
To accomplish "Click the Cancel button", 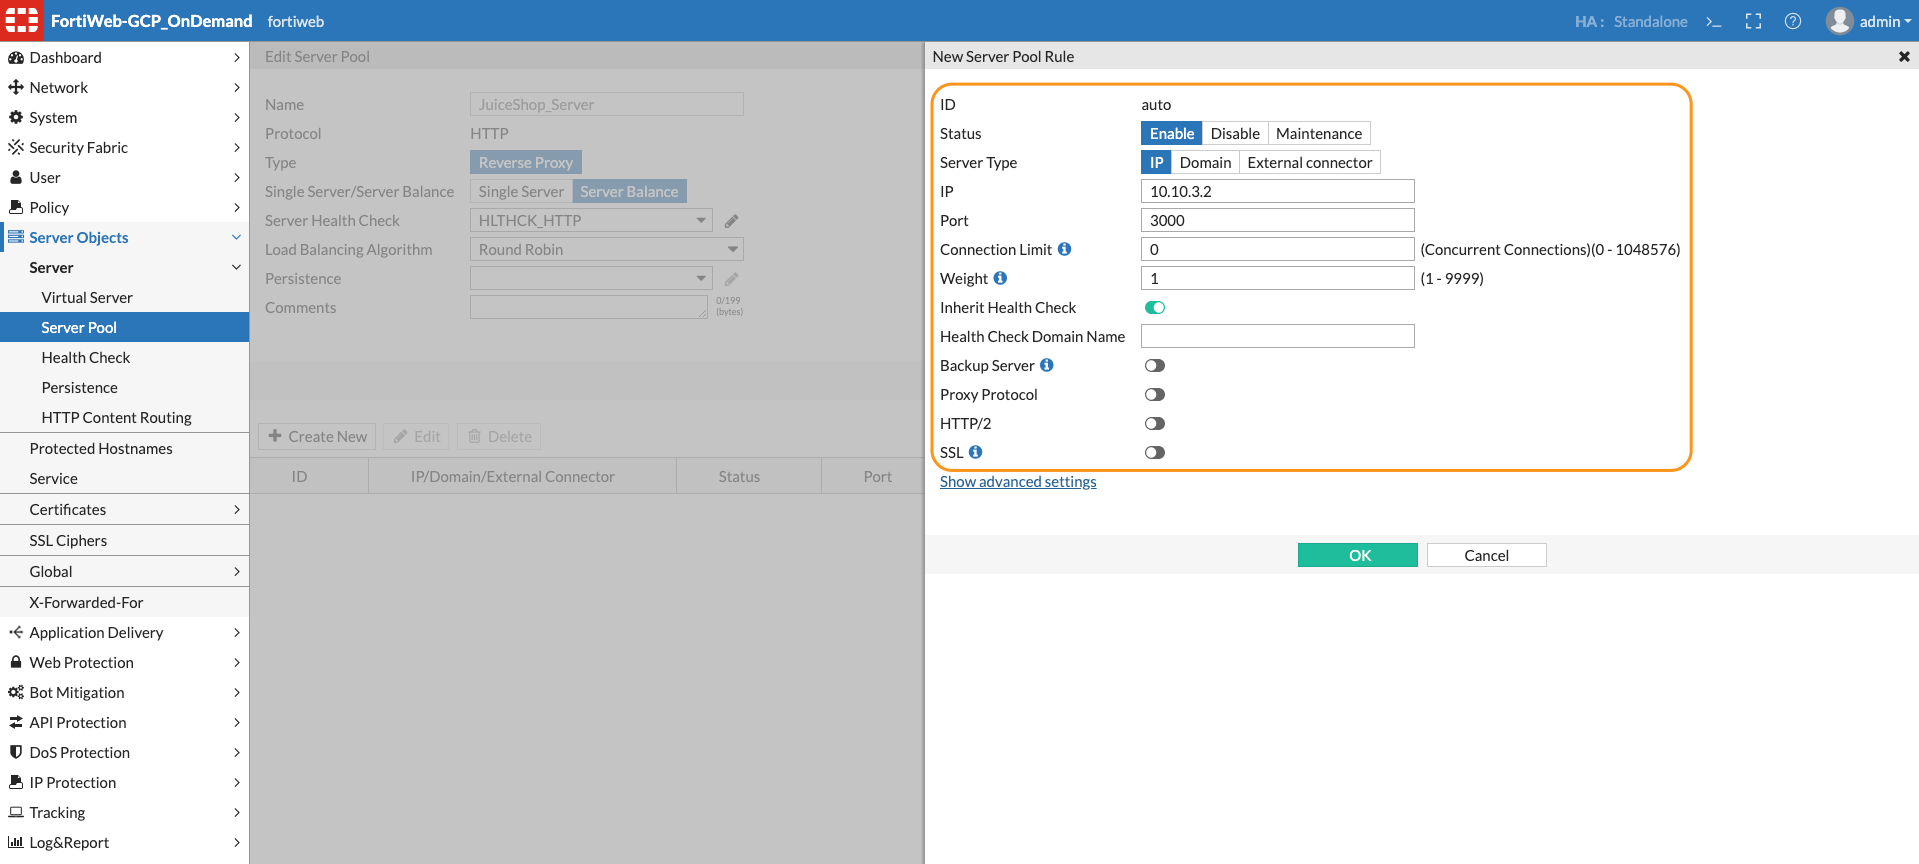I will [x=1486, y=555].
